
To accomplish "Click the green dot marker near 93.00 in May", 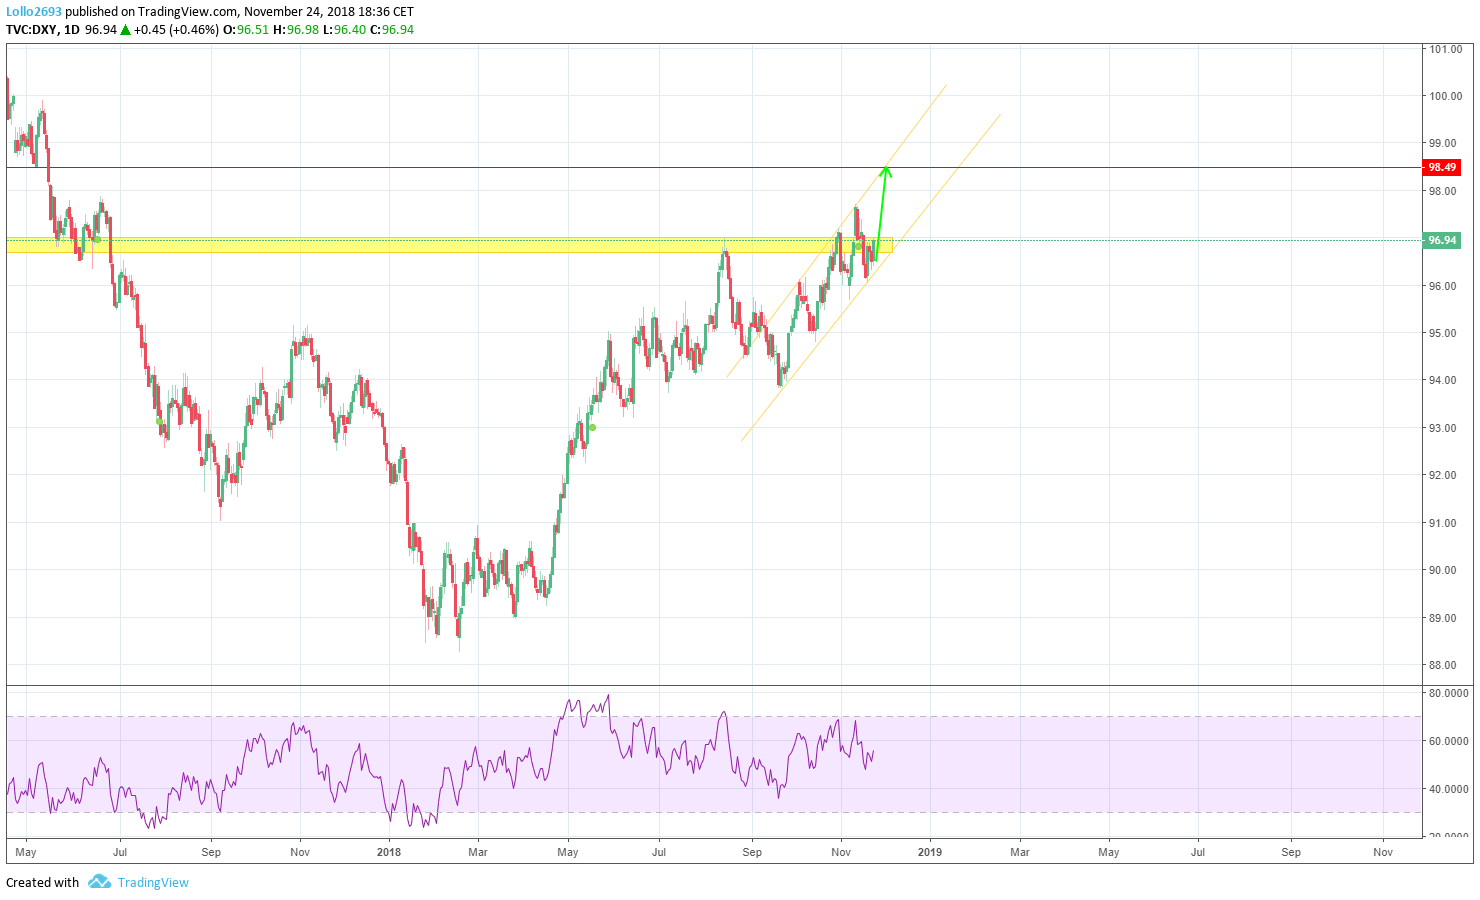I will [593, 427].
